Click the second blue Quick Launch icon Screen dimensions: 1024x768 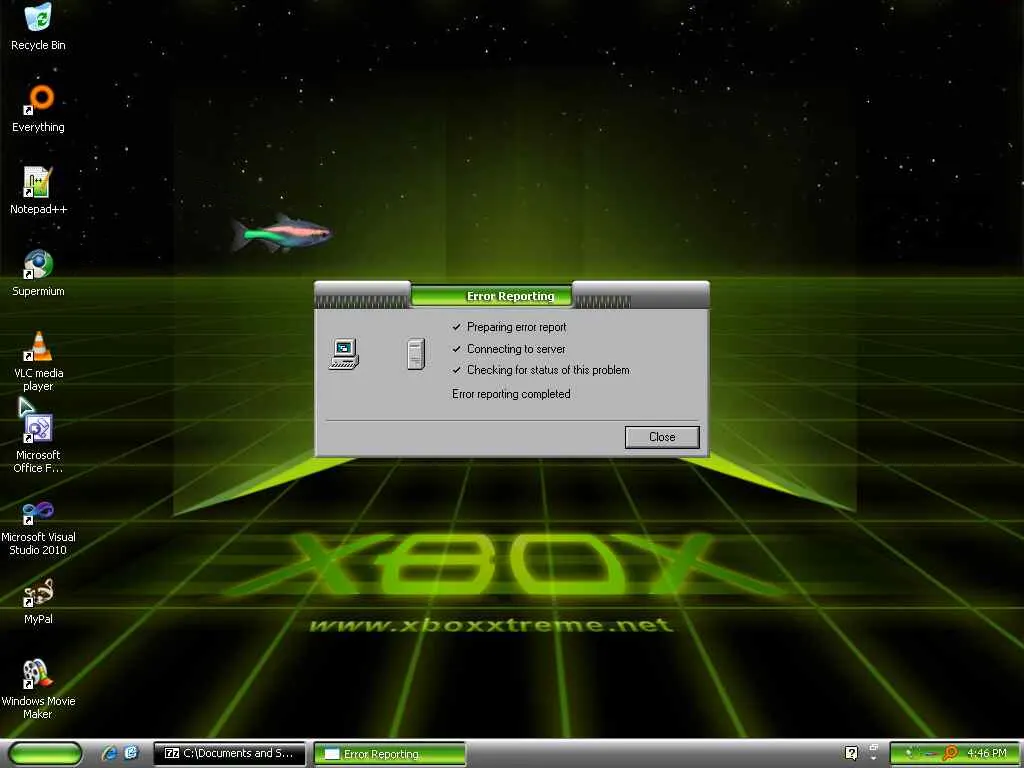coord(131,753)
